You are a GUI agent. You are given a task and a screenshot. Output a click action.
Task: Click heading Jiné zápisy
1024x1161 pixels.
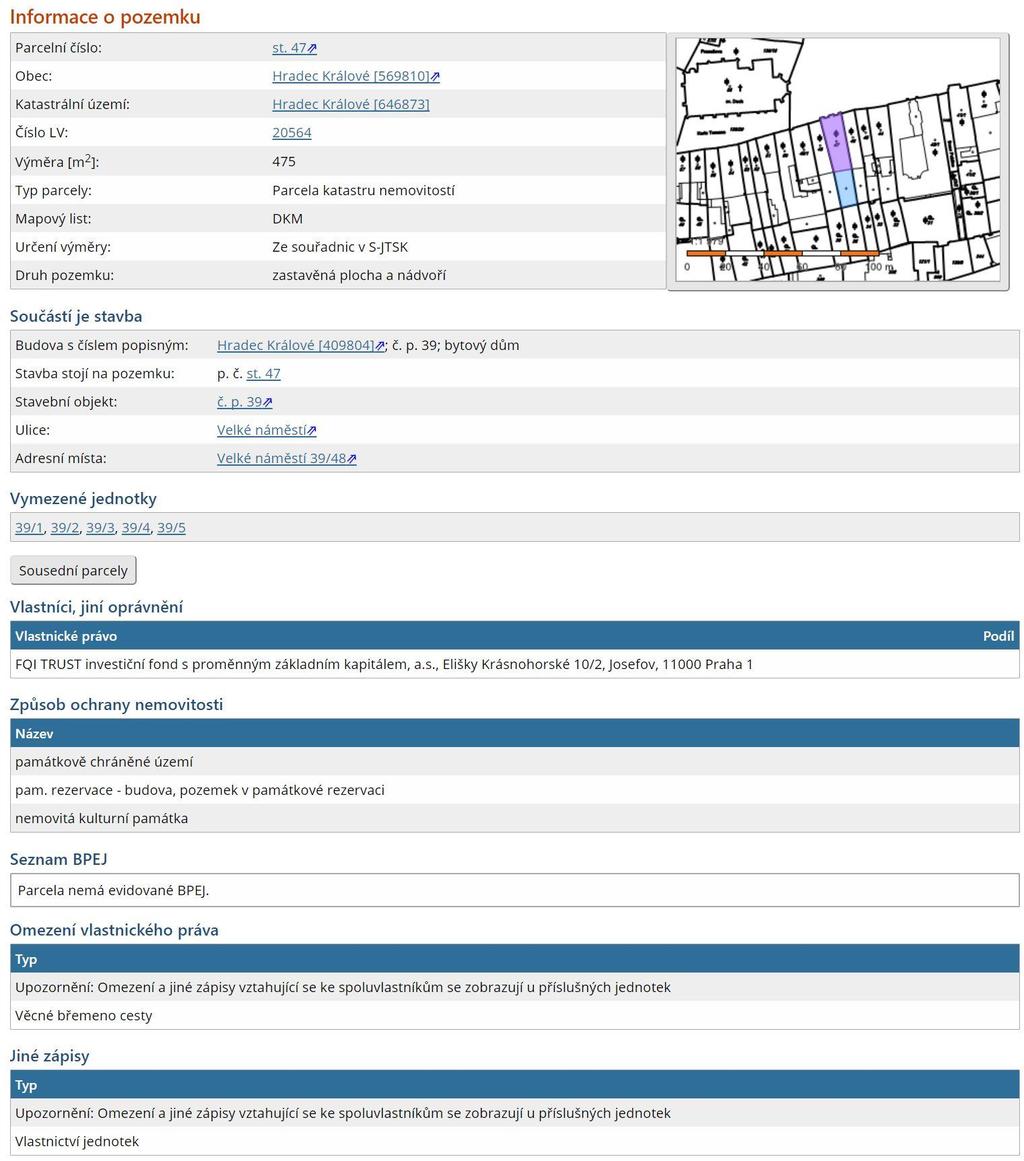coord(50,1057)
